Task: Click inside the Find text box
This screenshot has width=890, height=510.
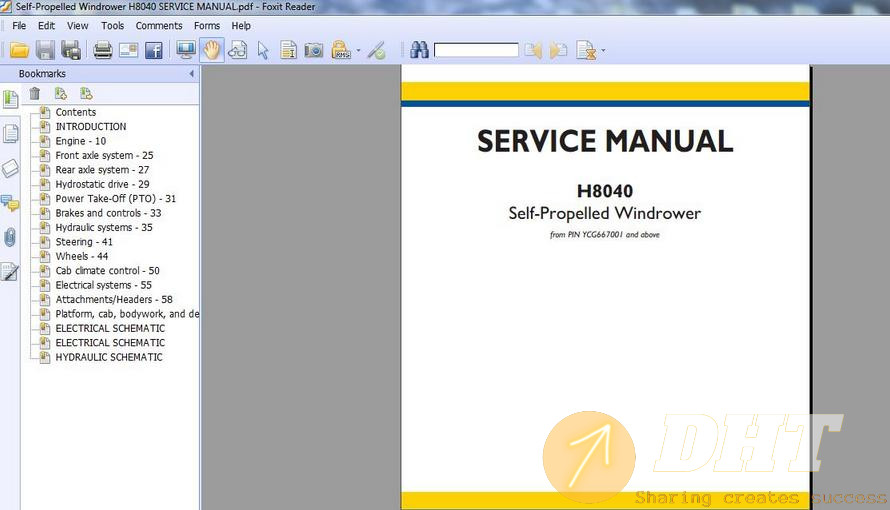Action: pyautogui.click(x=476, y=50)
